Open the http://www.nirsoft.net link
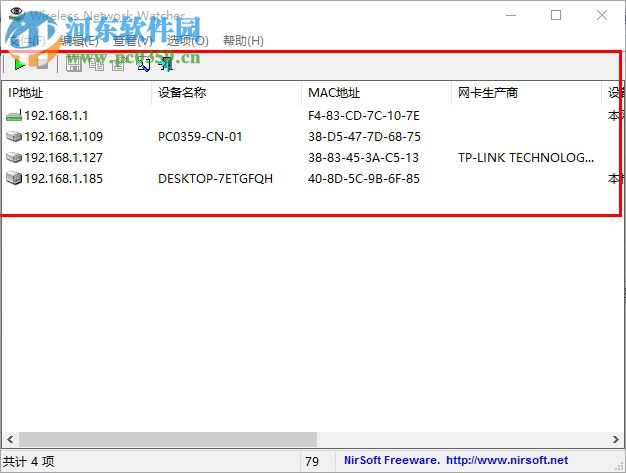Viewport: 626px width, 473px height. click(507, 460)
